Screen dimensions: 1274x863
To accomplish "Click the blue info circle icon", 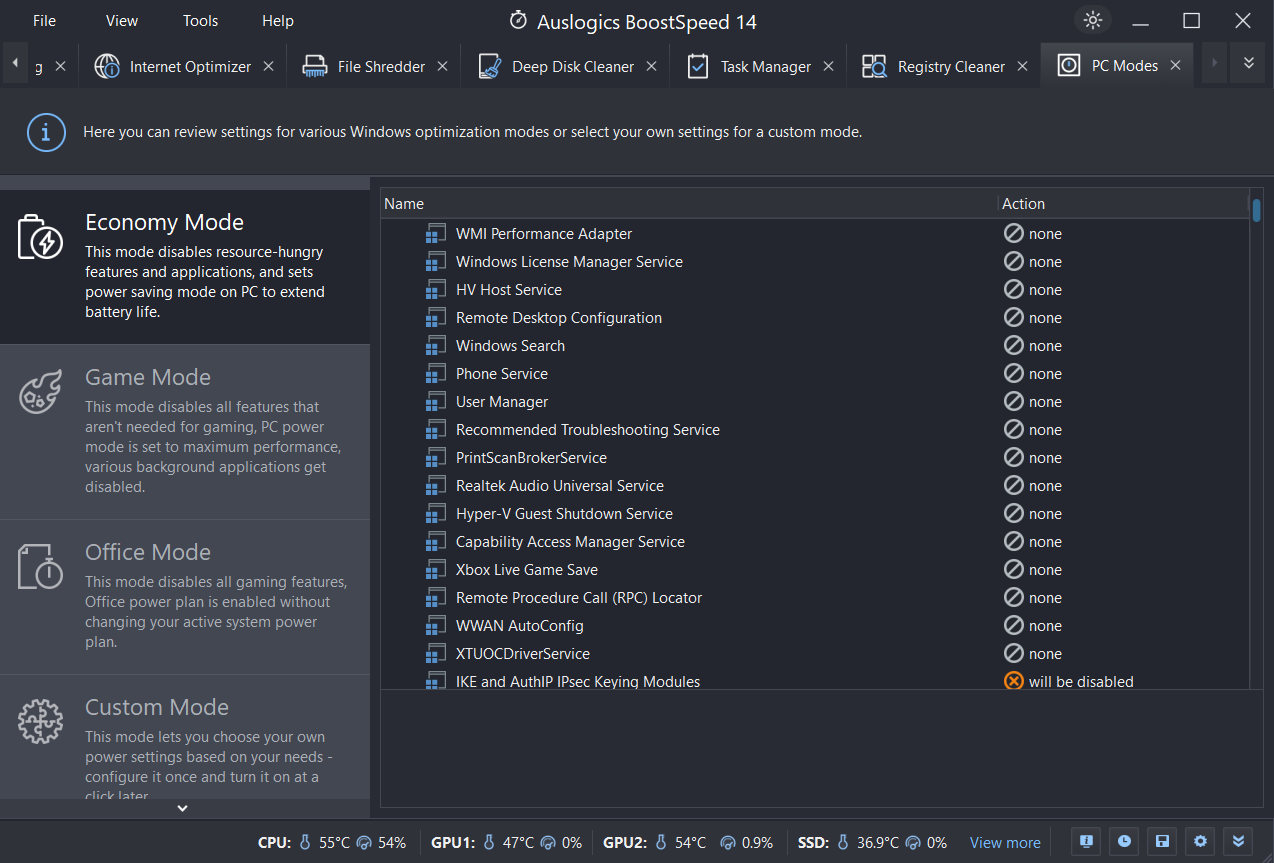I will [x=46, y=132].
